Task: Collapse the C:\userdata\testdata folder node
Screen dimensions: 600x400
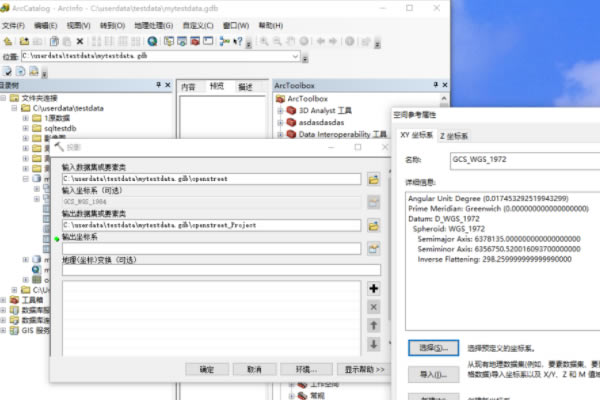Action: (15, 108)
